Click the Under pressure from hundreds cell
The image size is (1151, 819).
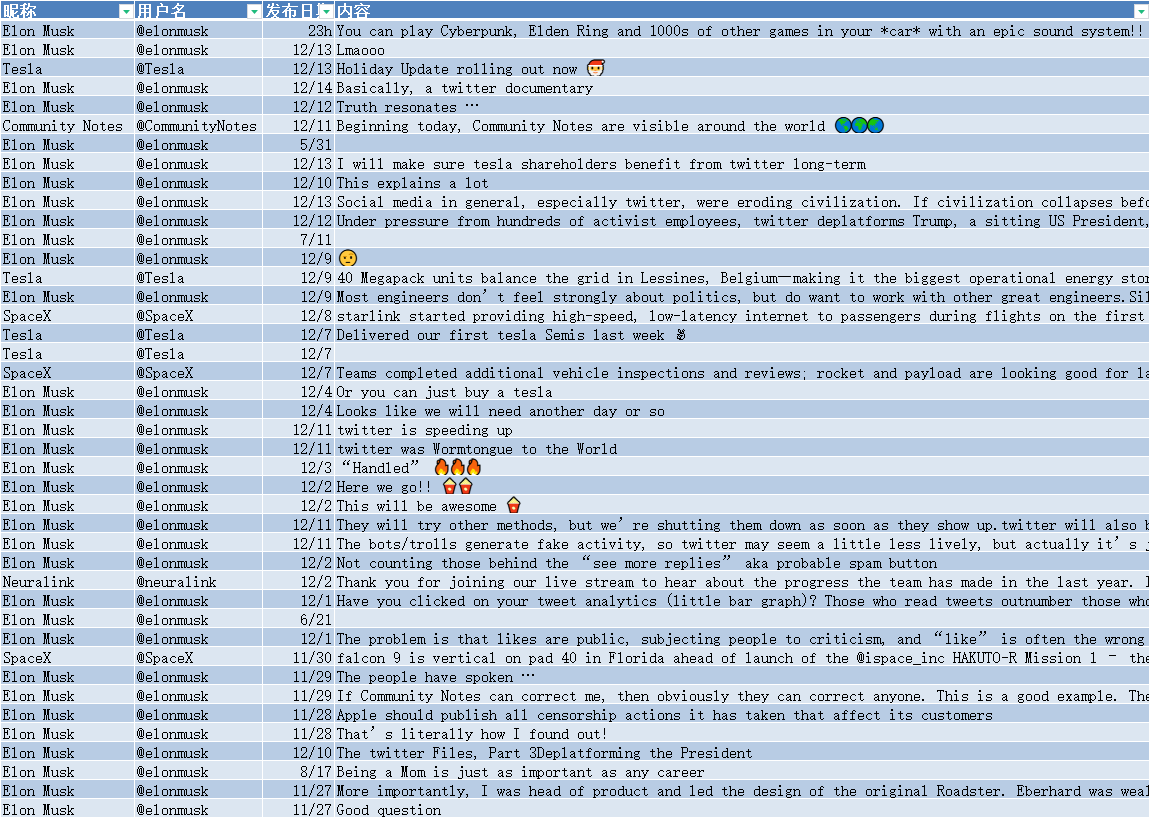pyautogui.click(x=742, y=221)
